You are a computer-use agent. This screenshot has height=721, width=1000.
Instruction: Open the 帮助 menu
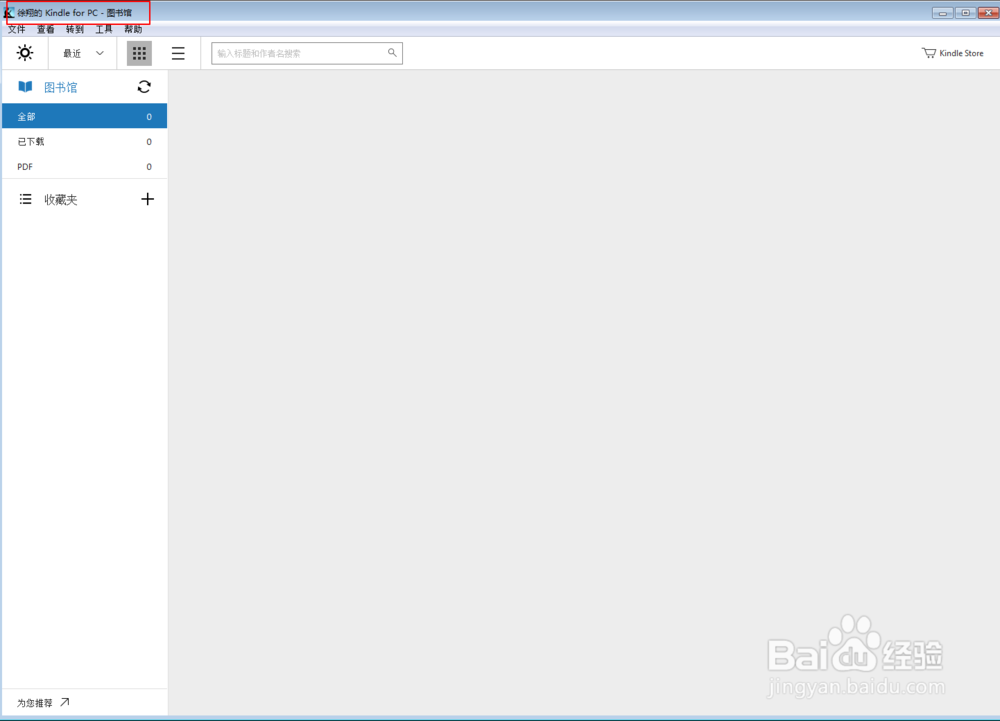coord(133,29)
